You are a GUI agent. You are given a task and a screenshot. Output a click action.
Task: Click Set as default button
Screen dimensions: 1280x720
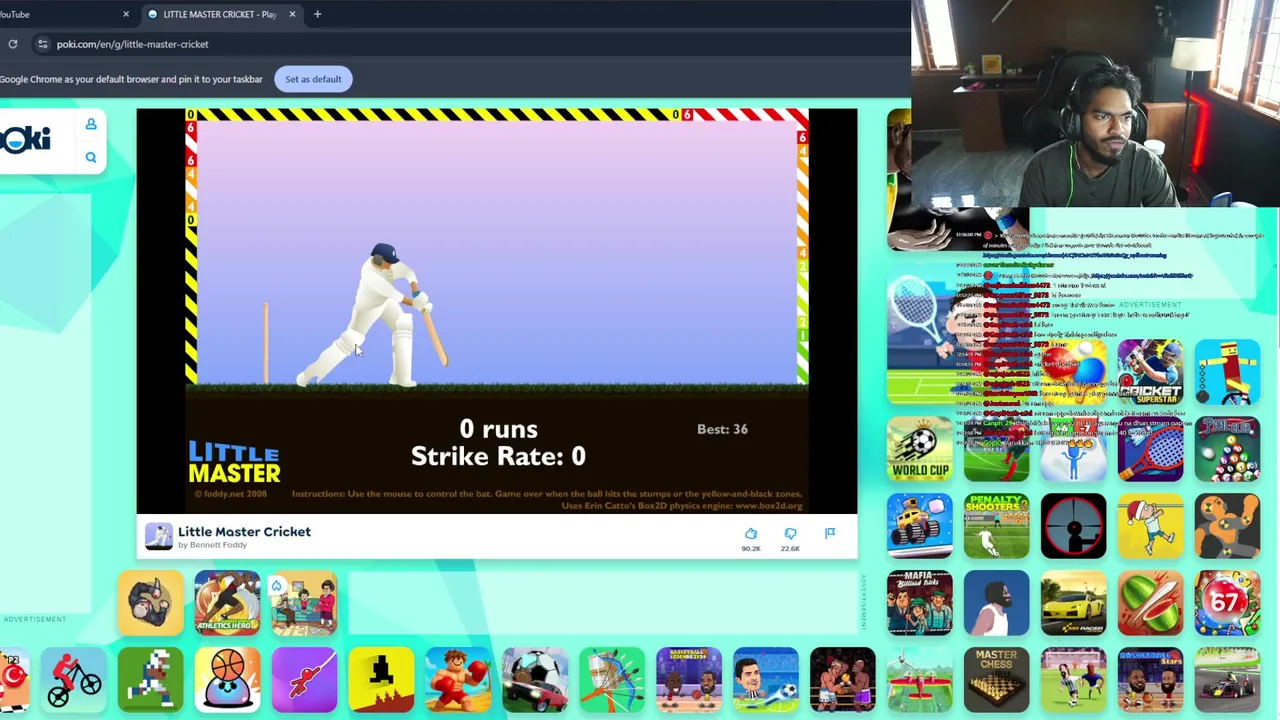(313, 79)
